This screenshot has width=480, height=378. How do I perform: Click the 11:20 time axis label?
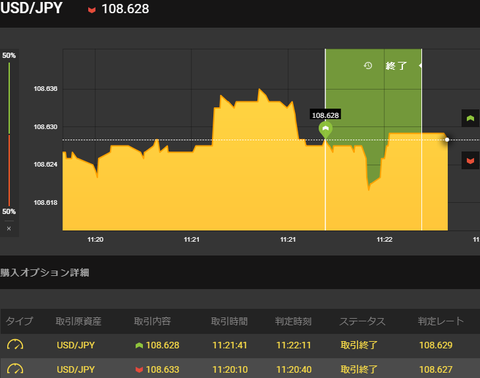[95, 239]
